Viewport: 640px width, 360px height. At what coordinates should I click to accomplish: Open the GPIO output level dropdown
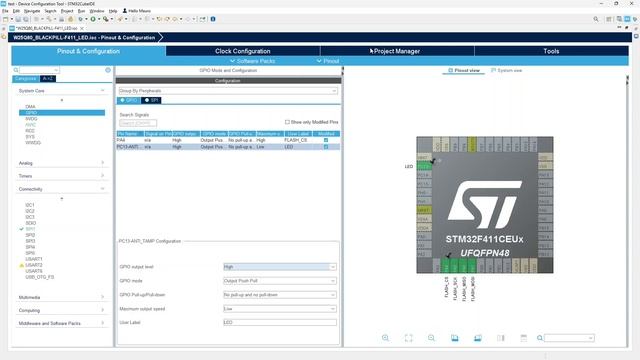click(280, 267)
